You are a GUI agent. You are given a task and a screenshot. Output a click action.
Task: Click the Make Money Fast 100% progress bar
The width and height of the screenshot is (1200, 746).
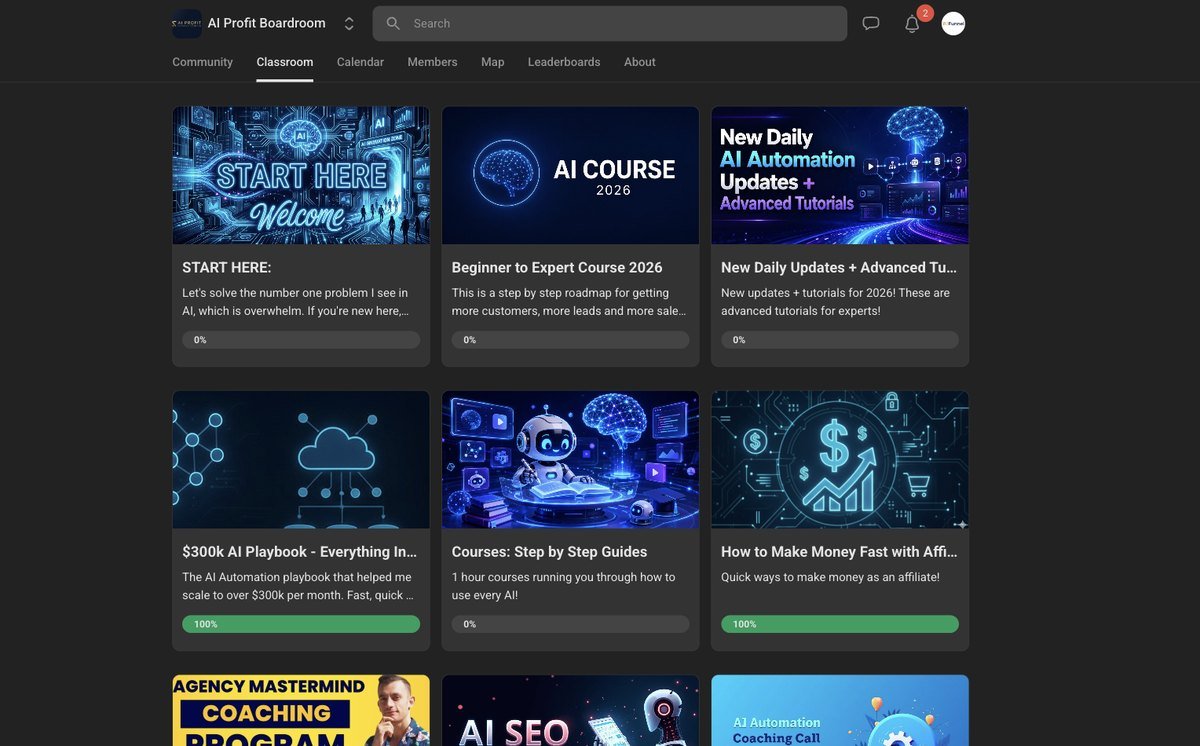click(840, 624)
